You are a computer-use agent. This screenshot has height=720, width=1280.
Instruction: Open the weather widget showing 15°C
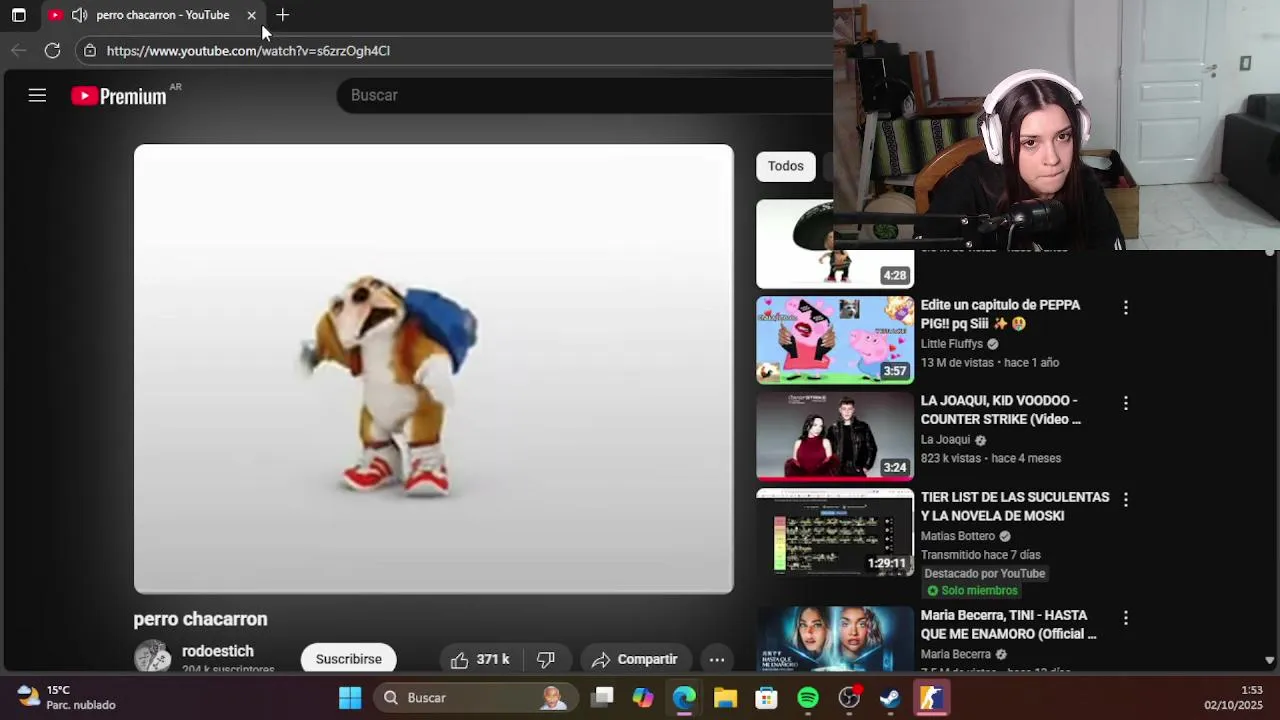(x=66, y=697)
